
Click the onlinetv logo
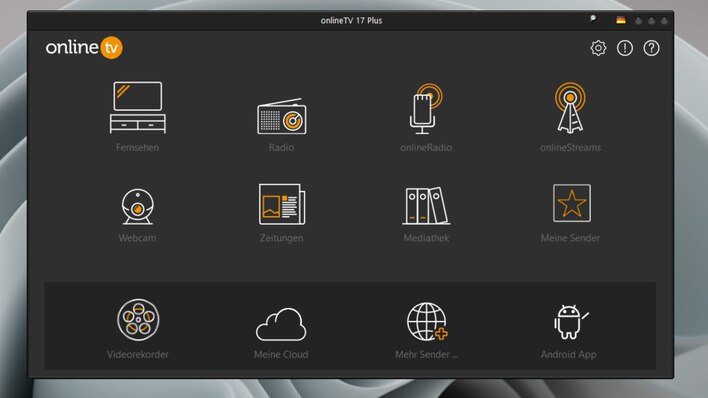point(84,47)
